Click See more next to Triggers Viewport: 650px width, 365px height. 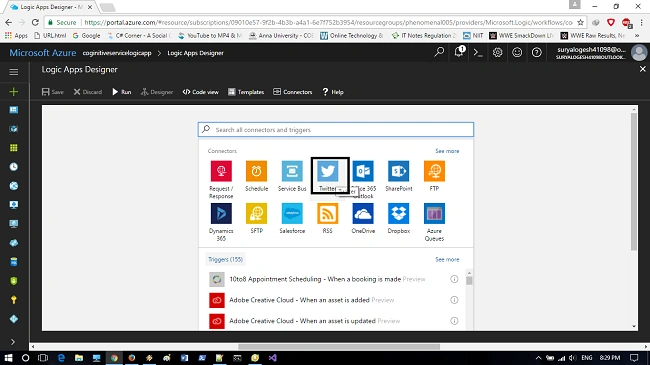(x=447, y=259)
